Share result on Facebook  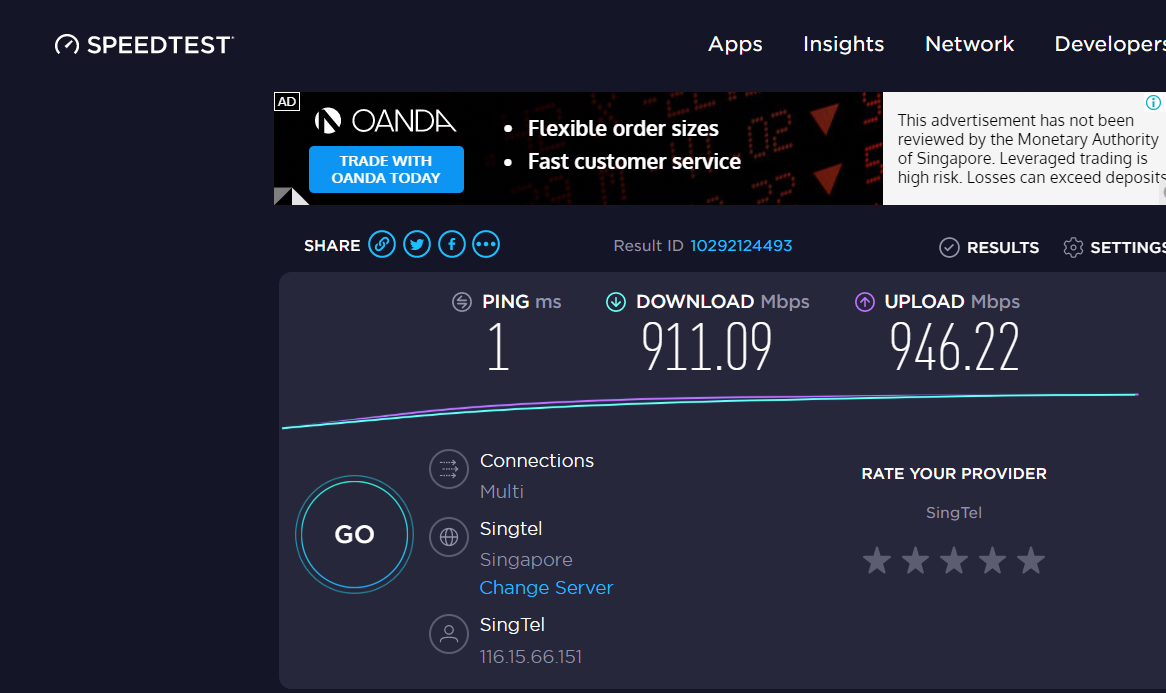point(452,244)
